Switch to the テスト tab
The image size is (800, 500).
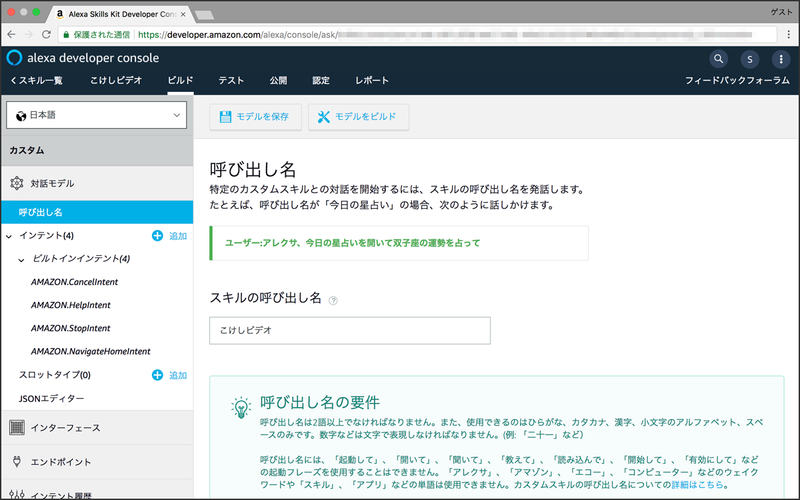coord(231,80)
